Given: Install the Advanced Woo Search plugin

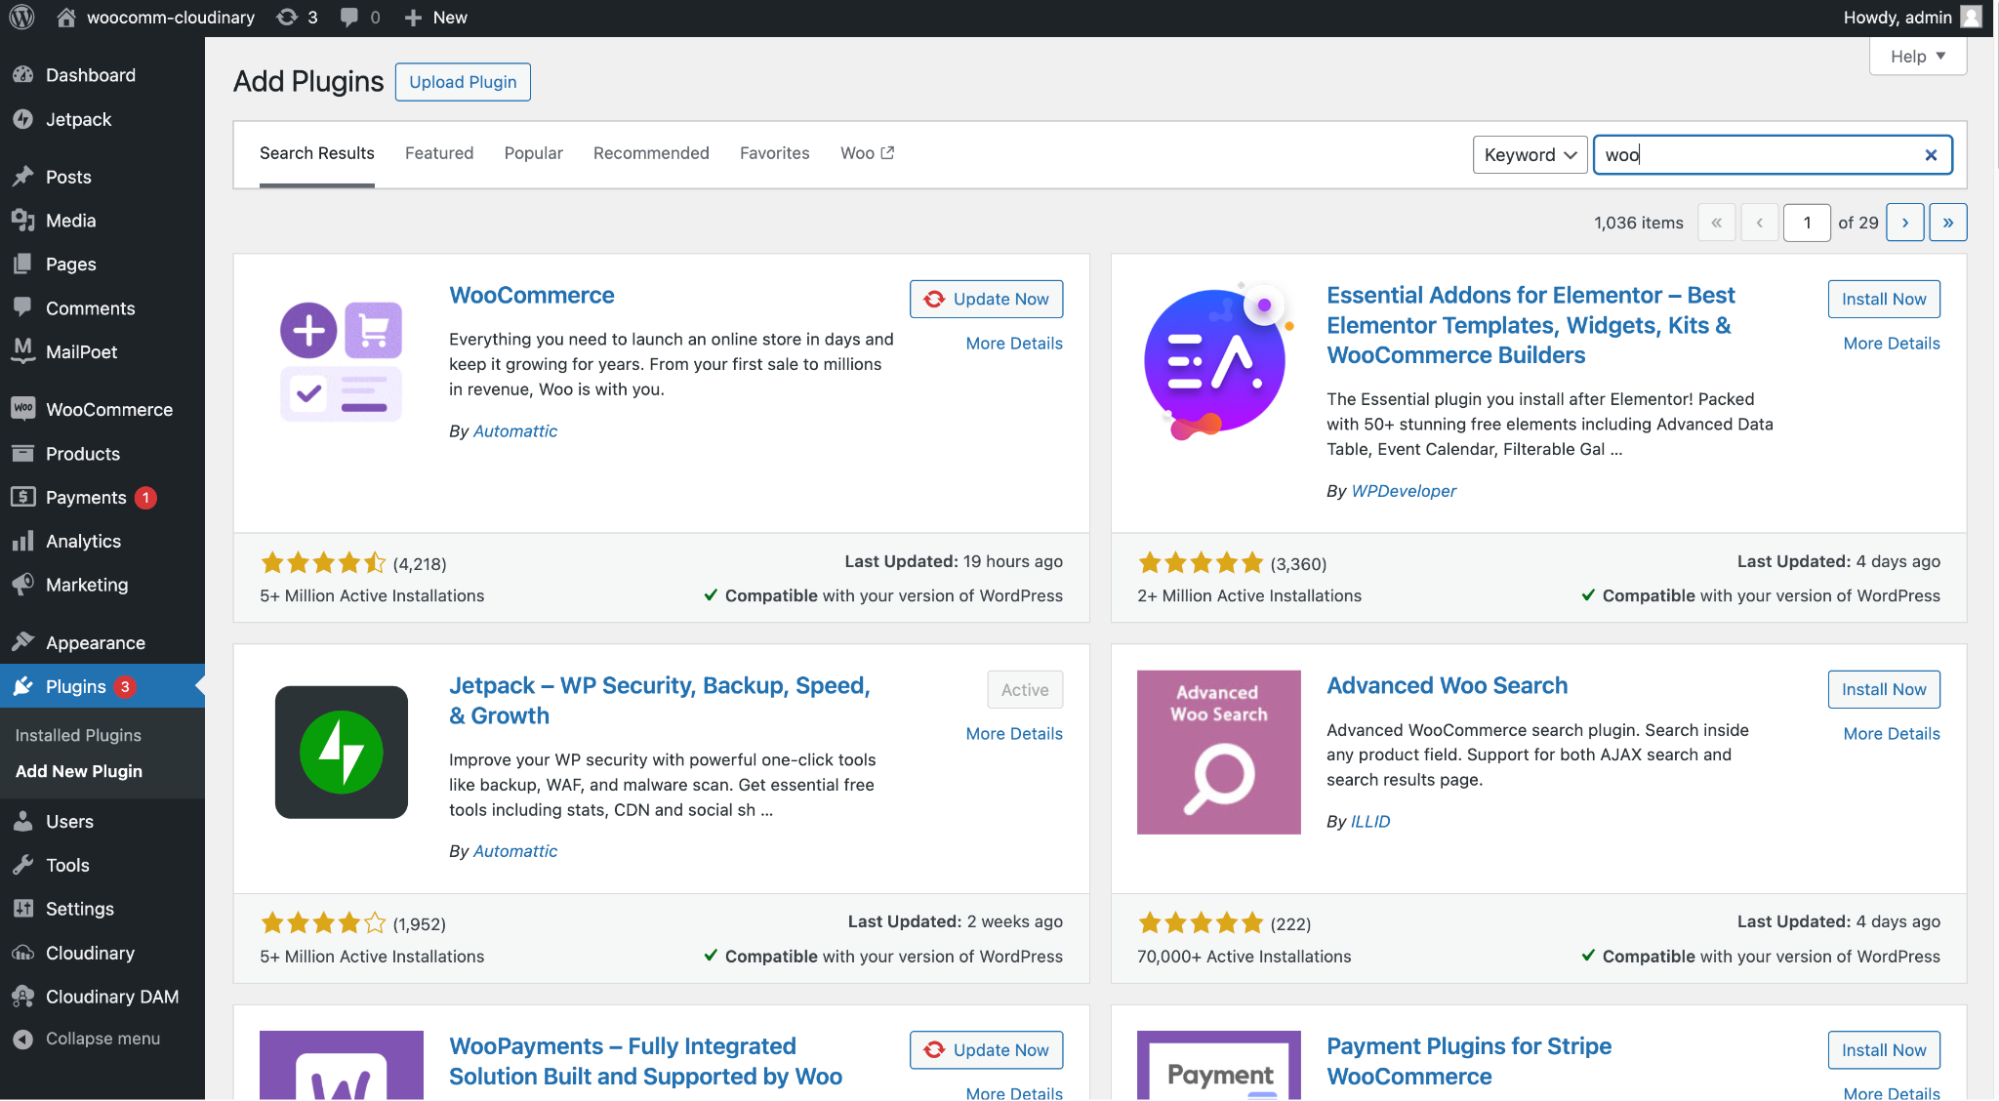Looking at the screenshot, I should pos(1883,689).
